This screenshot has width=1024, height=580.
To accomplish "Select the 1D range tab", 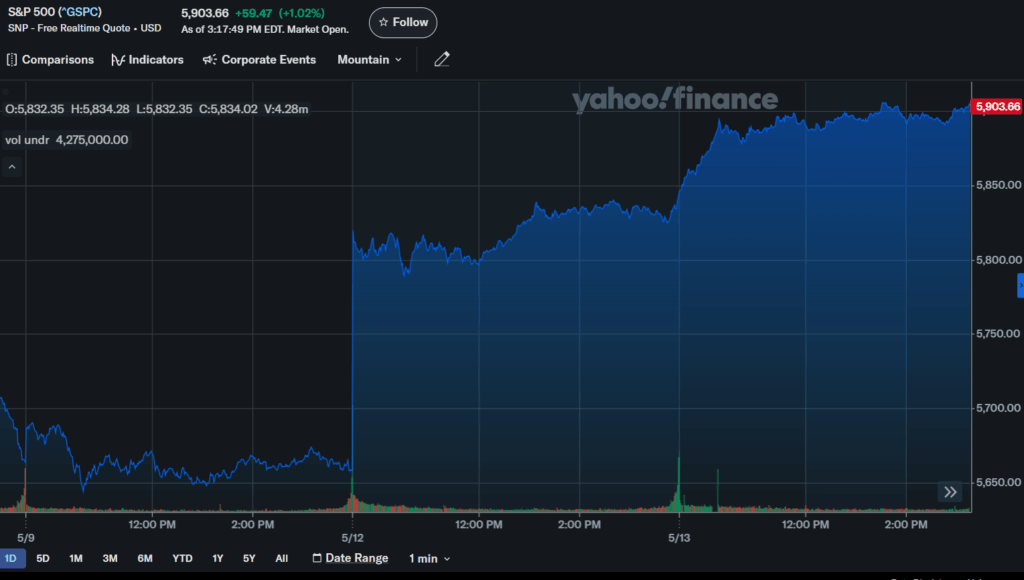I will [11, 558].
